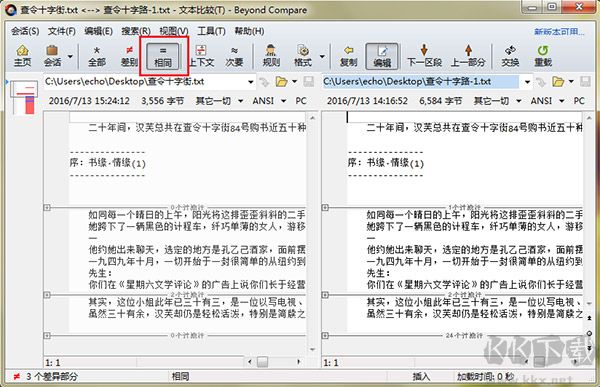Click the left open-file folder icon
600x387 pixels.
282,82
